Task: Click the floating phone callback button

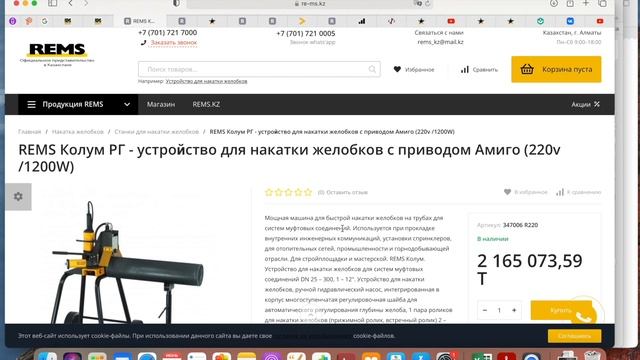Action: coord(584,316)
